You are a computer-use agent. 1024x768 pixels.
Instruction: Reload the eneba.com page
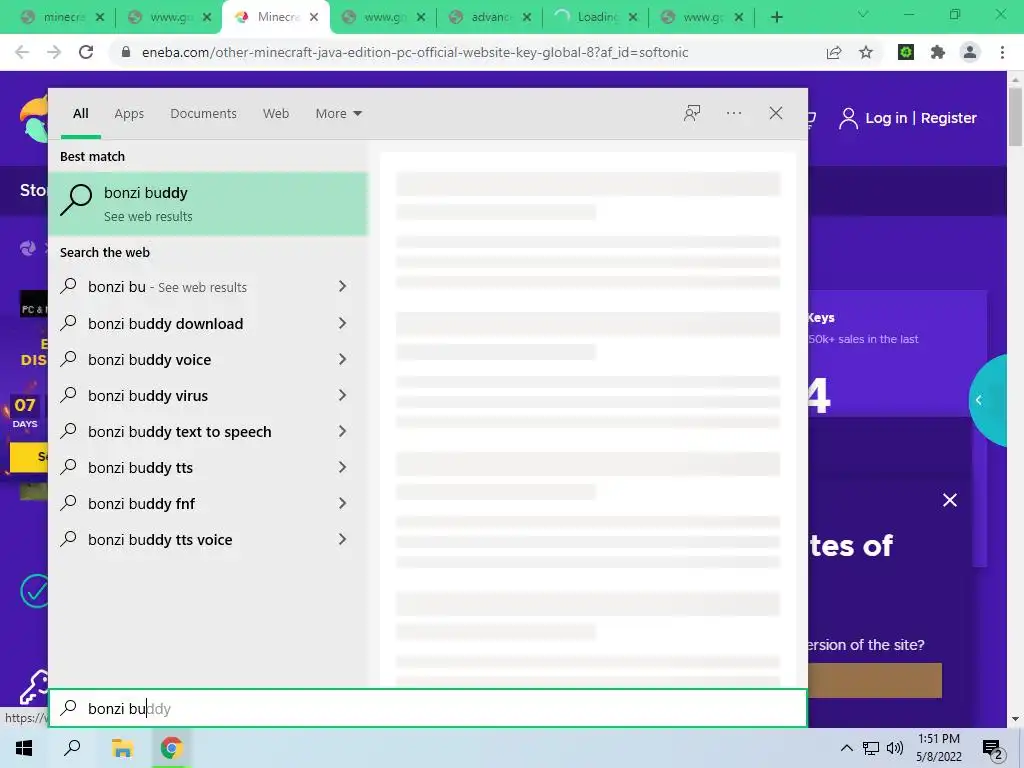point(86,52)
